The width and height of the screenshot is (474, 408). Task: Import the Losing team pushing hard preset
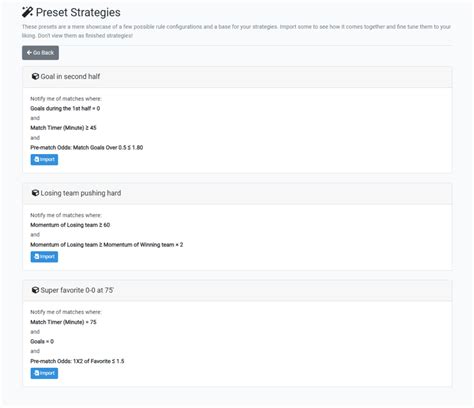tap(44, 257)
